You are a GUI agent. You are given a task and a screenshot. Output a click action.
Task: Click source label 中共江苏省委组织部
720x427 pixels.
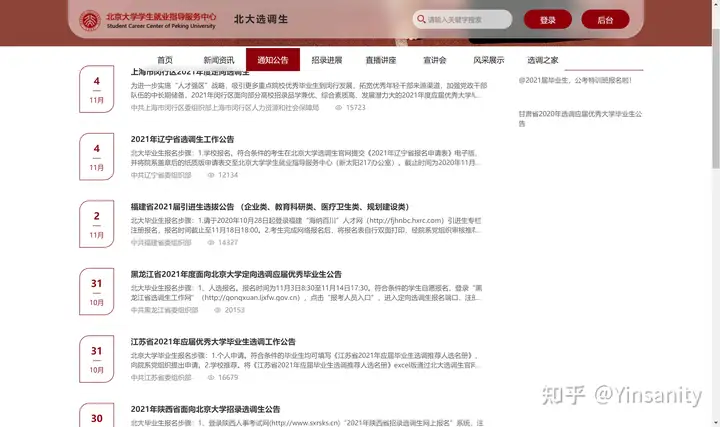[161, 377]
